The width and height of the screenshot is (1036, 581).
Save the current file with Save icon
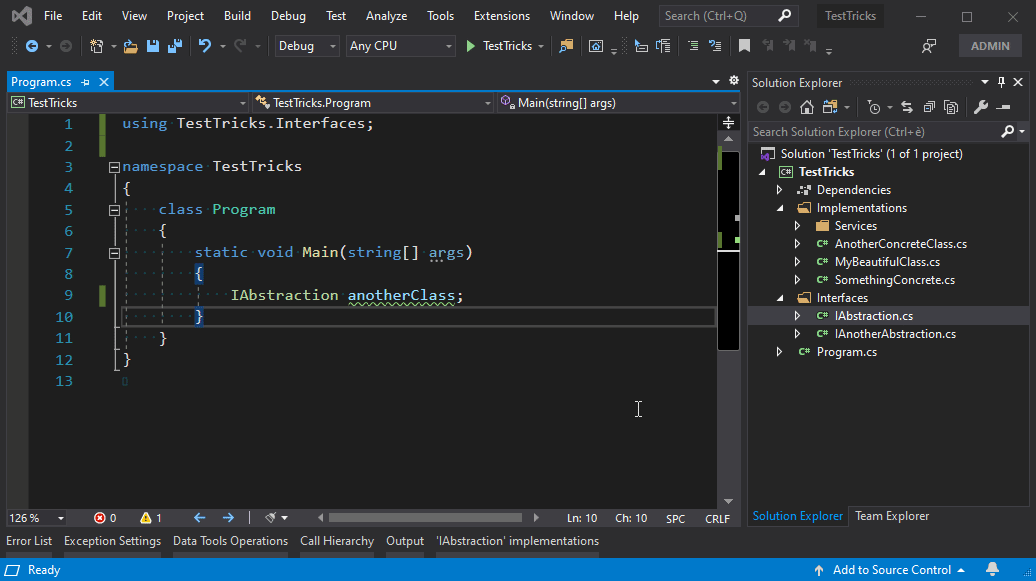click(153, 46)
